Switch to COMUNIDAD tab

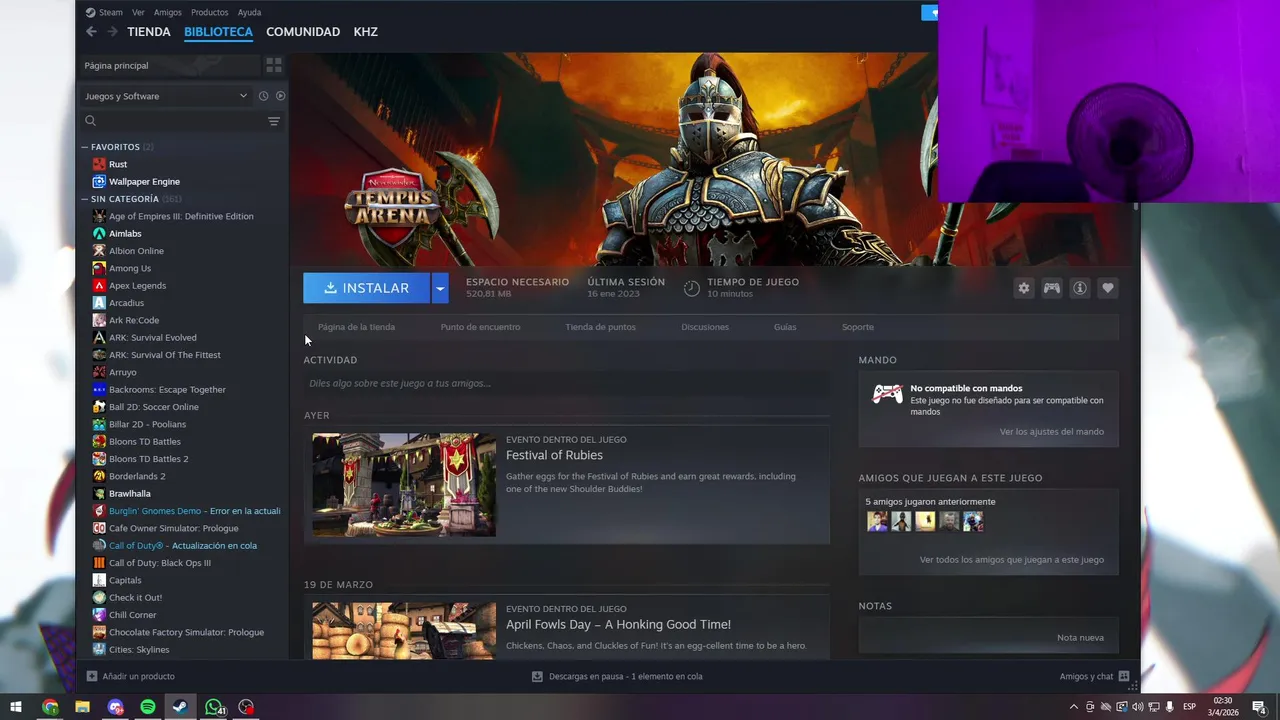(x=303, y=32)
